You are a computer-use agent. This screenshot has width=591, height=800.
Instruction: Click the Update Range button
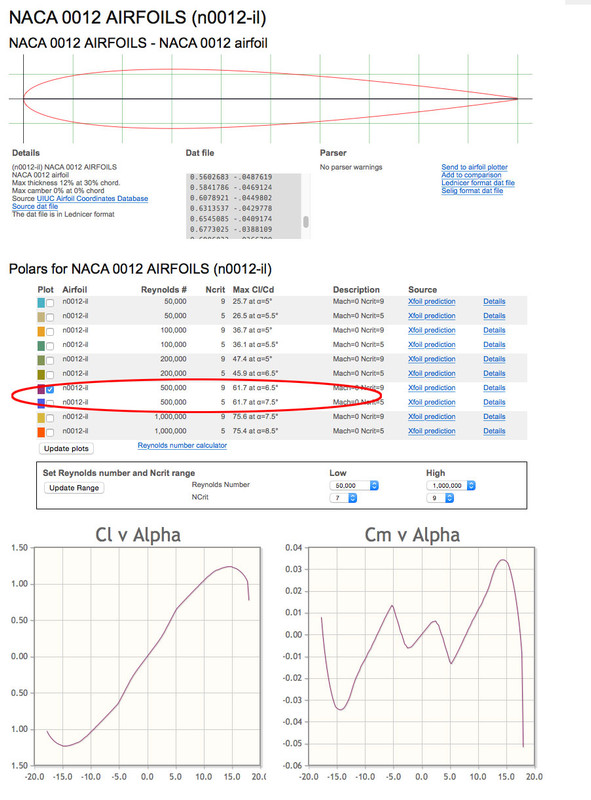coord(74,488)
